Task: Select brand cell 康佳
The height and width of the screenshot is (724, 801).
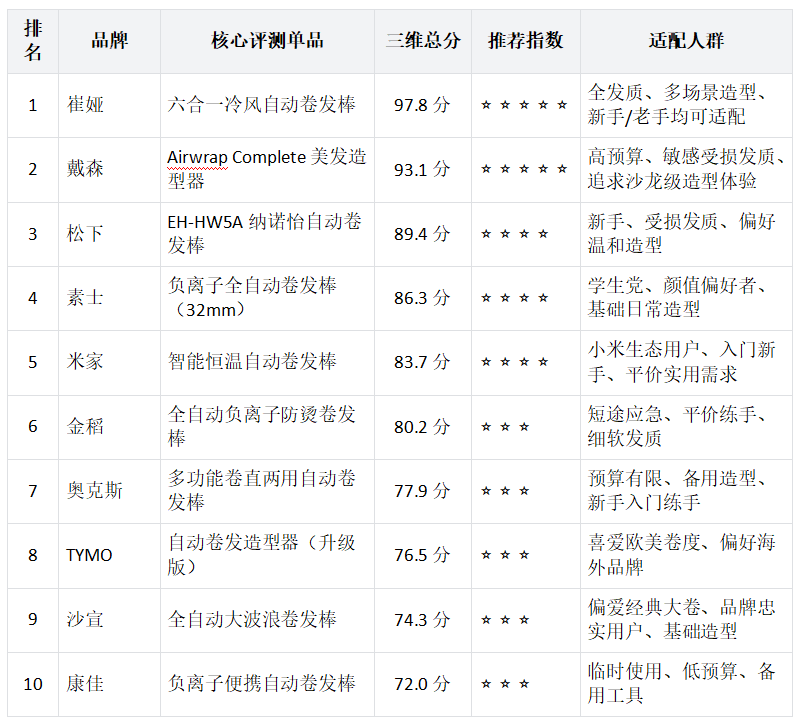Action: tap(109, 685)
